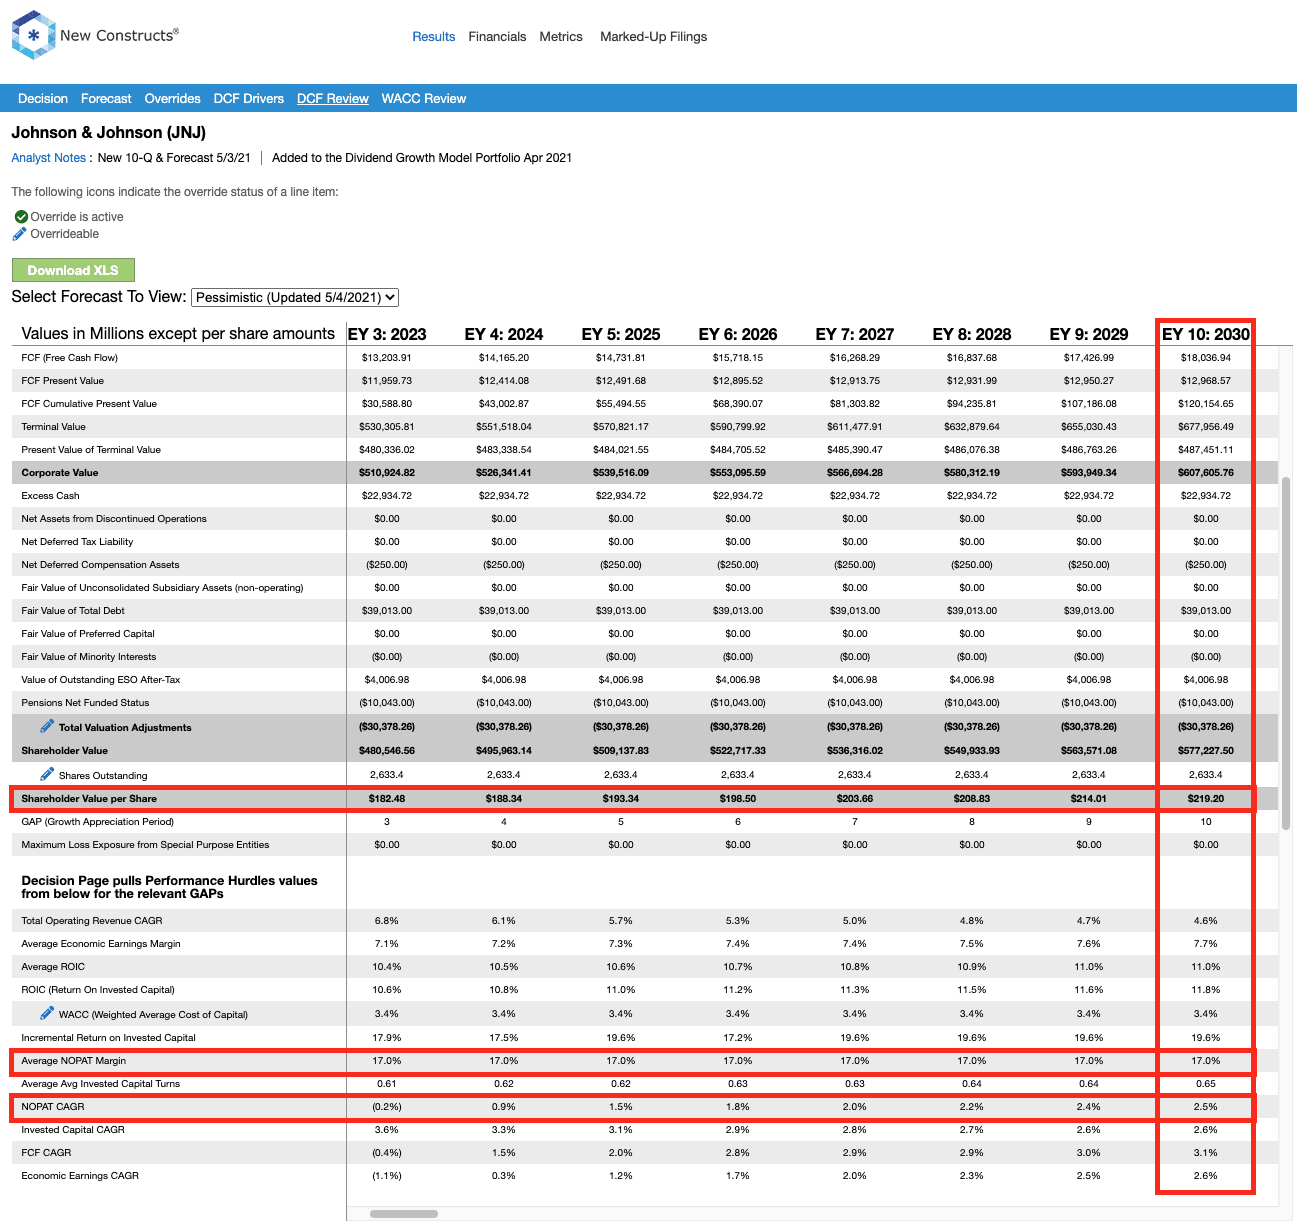The height and width of the screenshot is (1224, 1297).
Task: Click the EY 10: 2030 column header
Action: click(x=1205, y=334)
